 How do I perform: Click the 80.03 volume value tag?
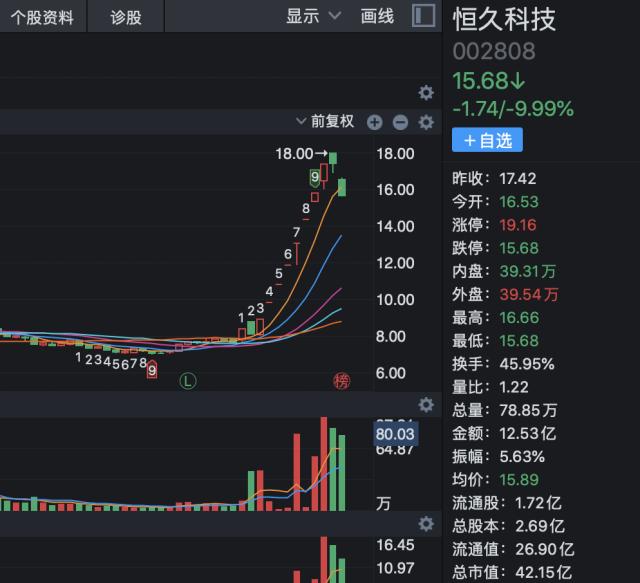pos(395,434)
